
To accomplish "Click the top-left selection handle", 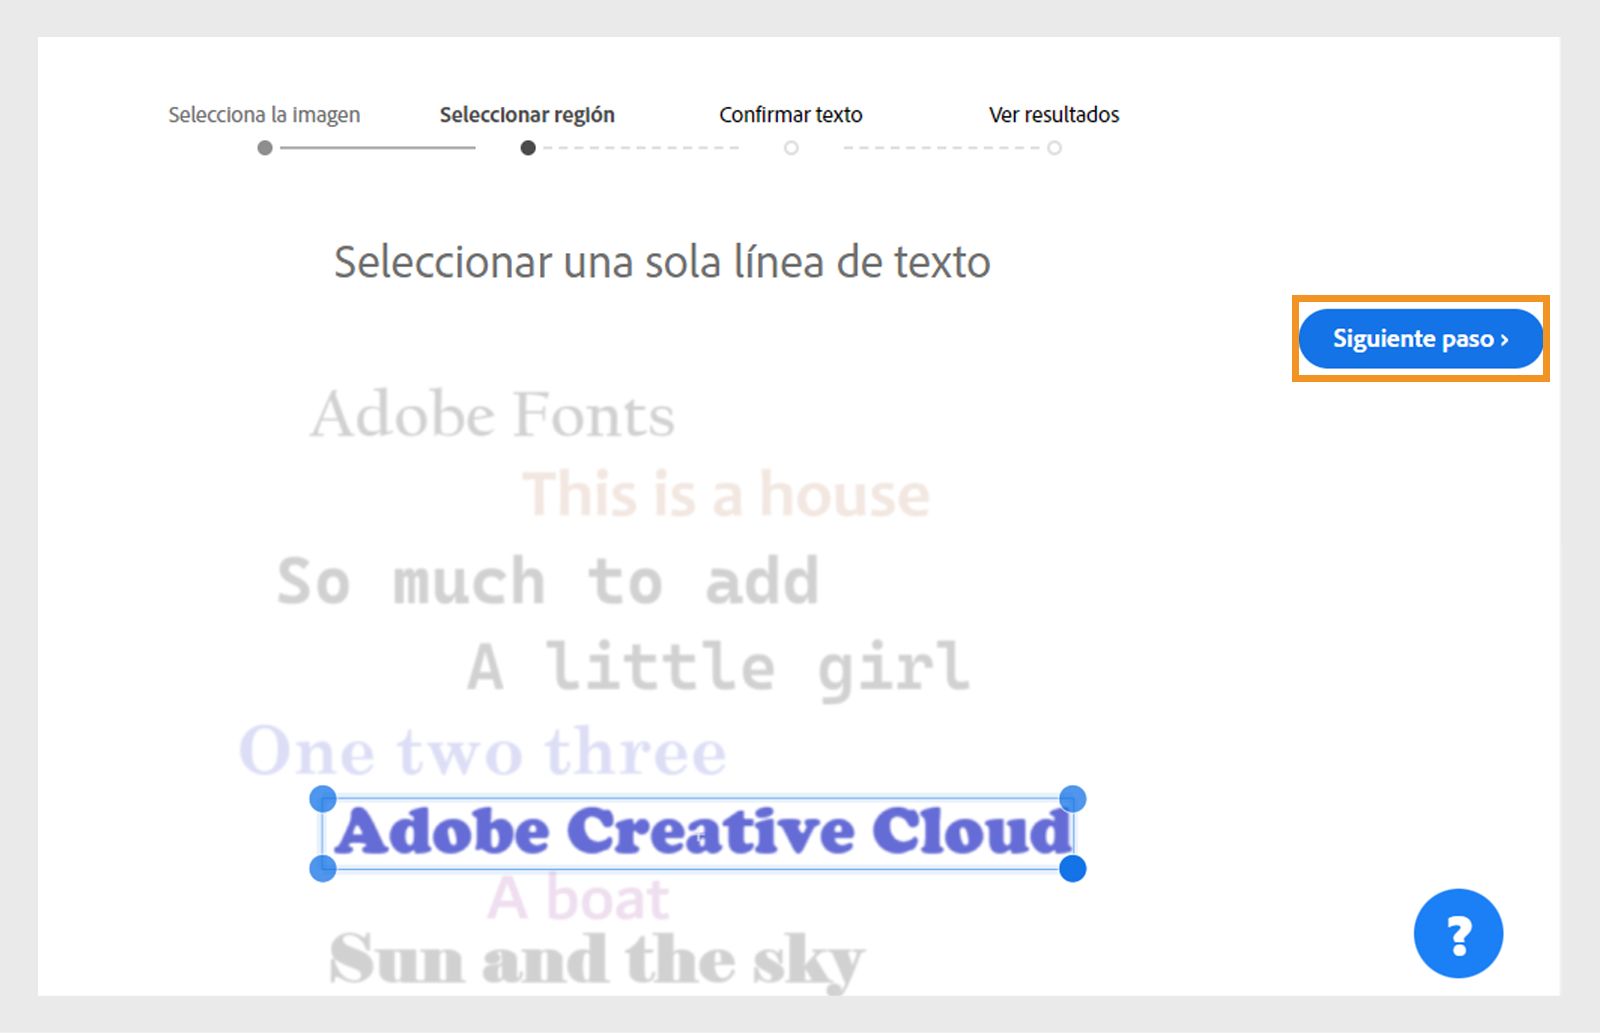I will point(323,798).
